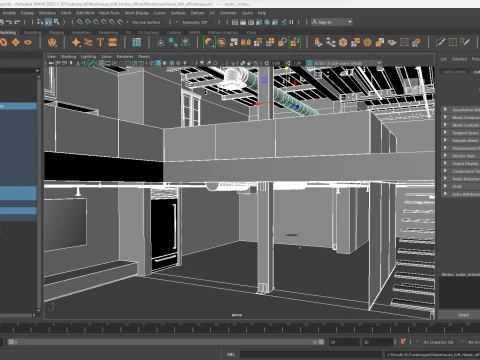Click the Bridge shelf icon
This screenshot has height=360, width=480.
click(x=331, y=42)
